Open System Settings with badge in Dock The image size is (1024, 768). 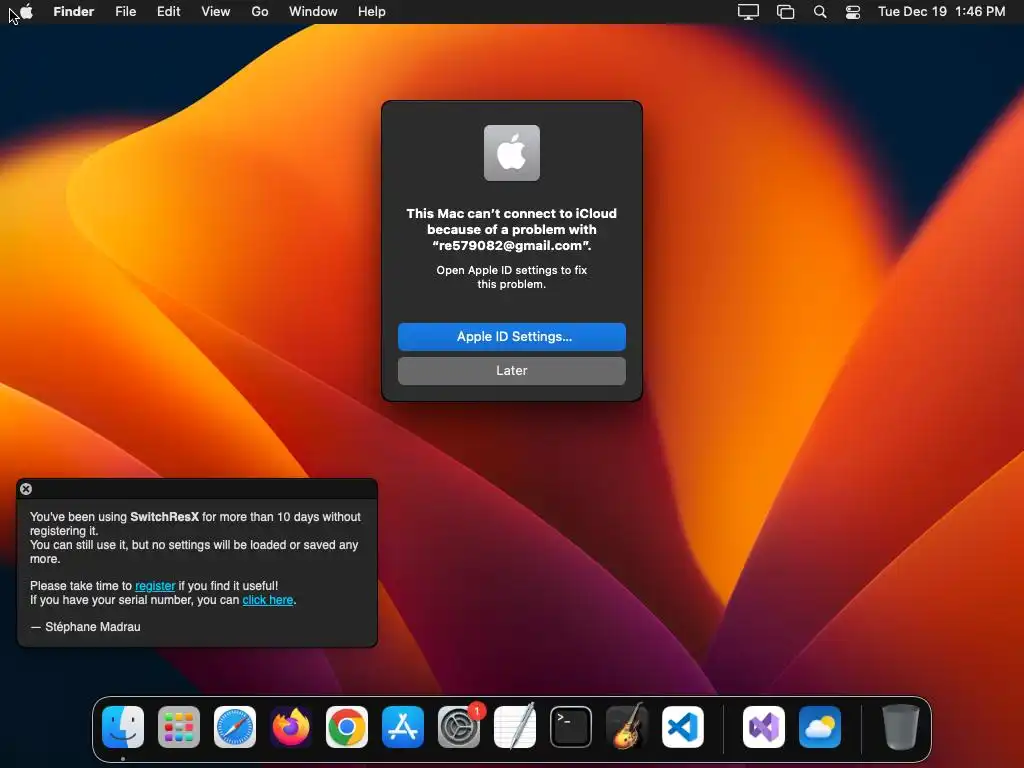click(x=459, y=727)
